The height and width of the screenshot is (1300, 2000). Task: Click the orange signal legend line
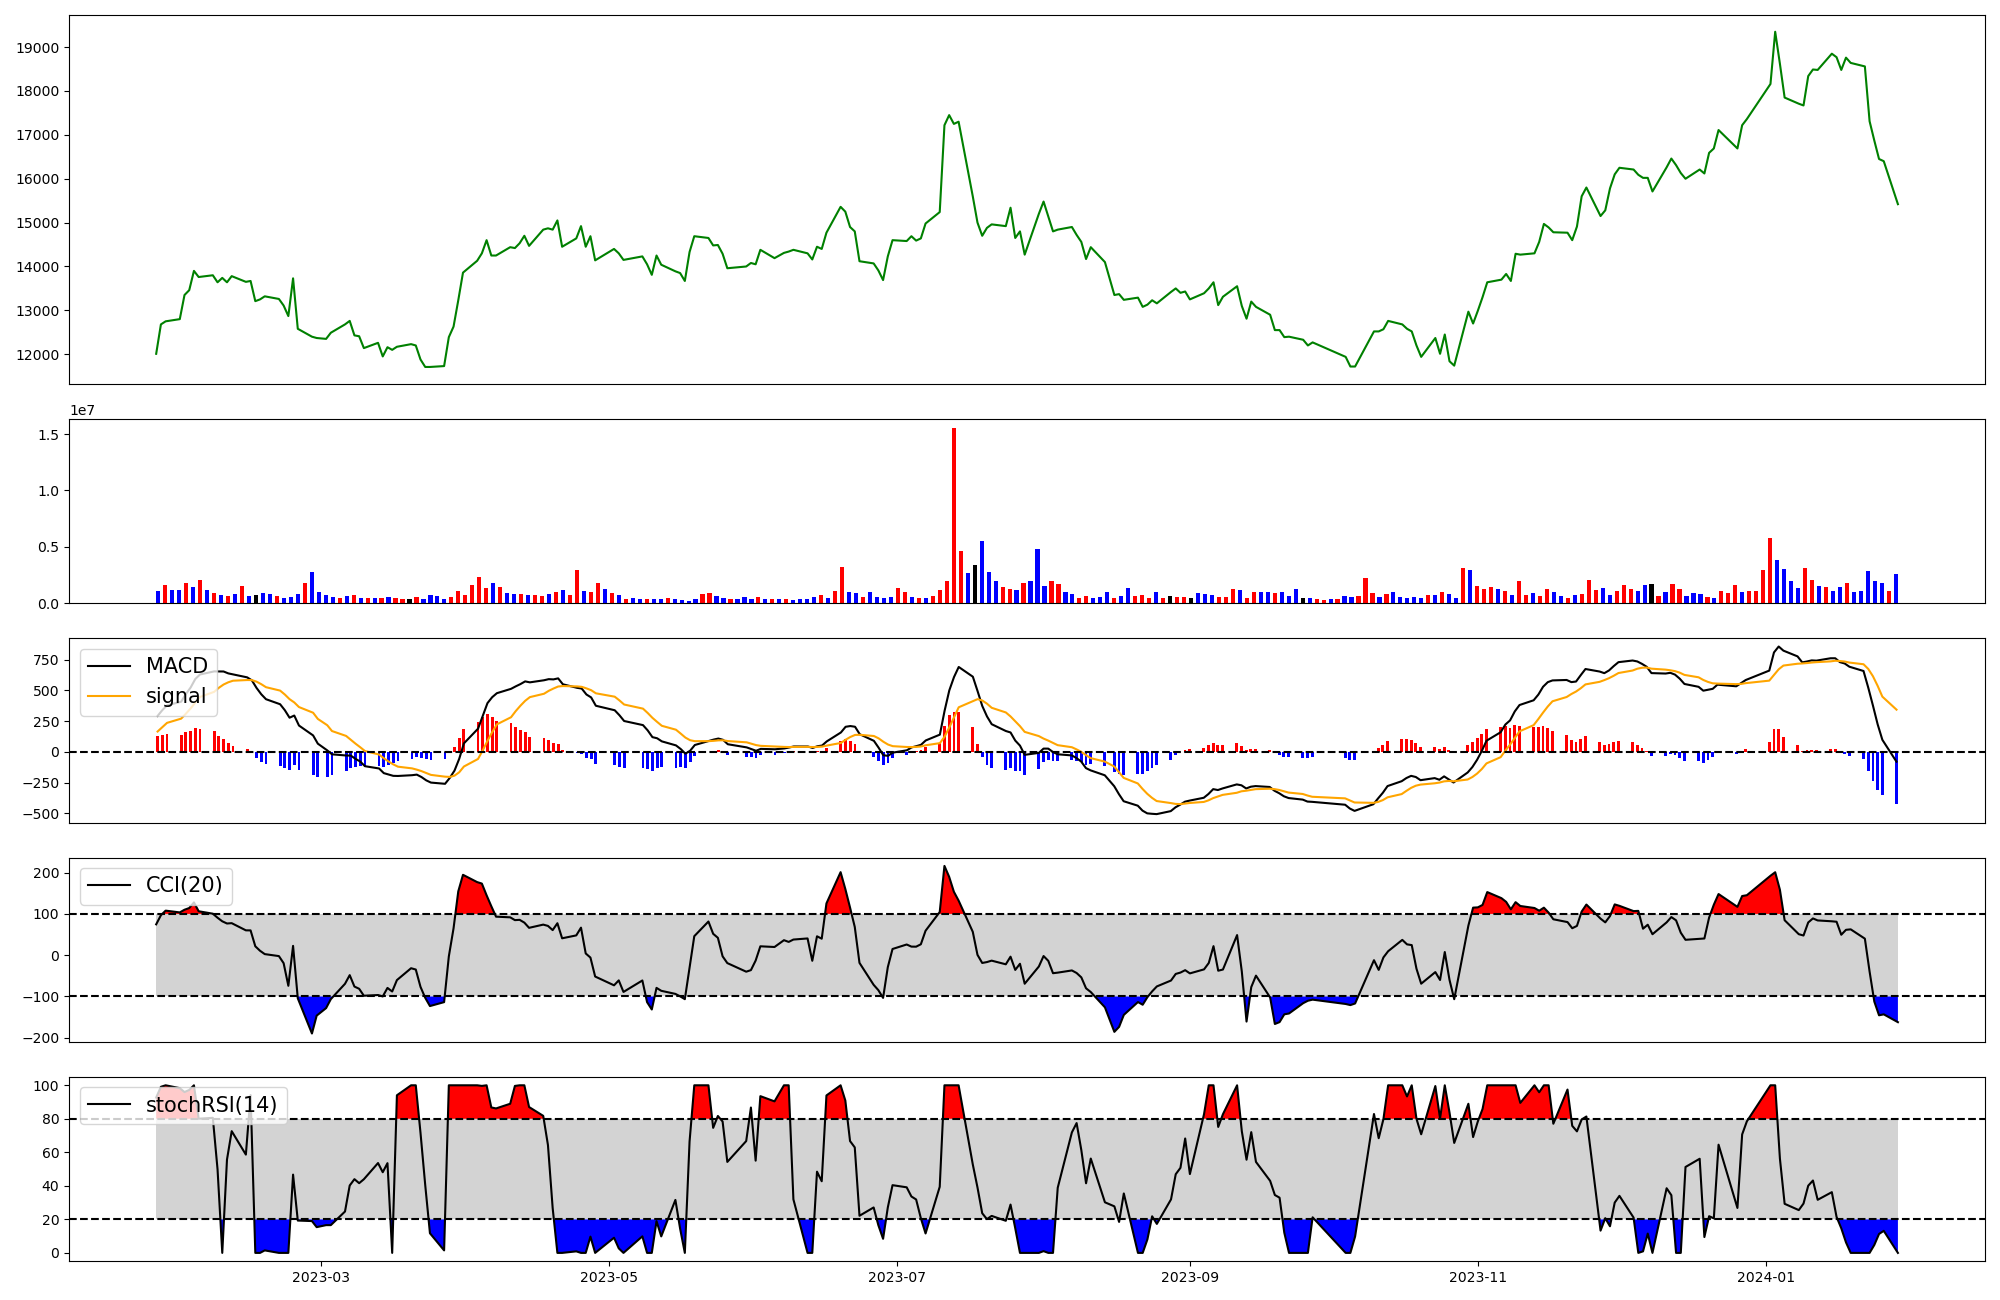click(x=109, y=696)
